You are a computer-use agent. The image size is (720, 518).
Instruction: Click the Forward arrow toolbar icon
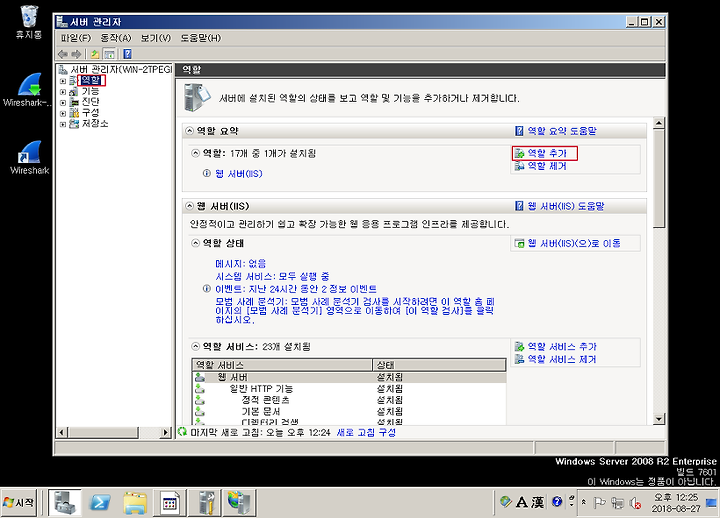(x=76, y=54)
